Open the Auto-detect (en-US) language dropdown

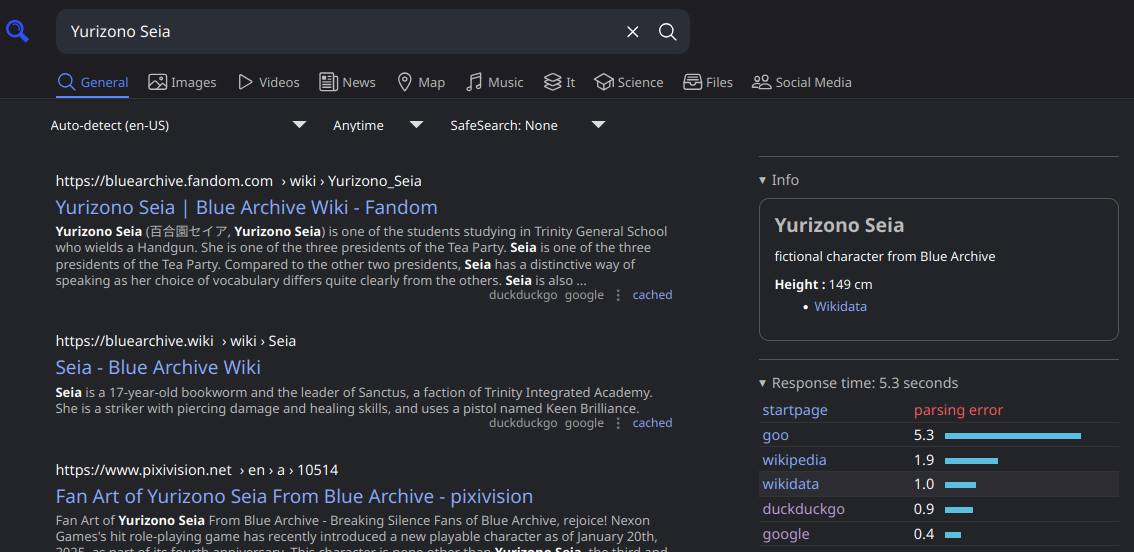click(x=178, y=125)
